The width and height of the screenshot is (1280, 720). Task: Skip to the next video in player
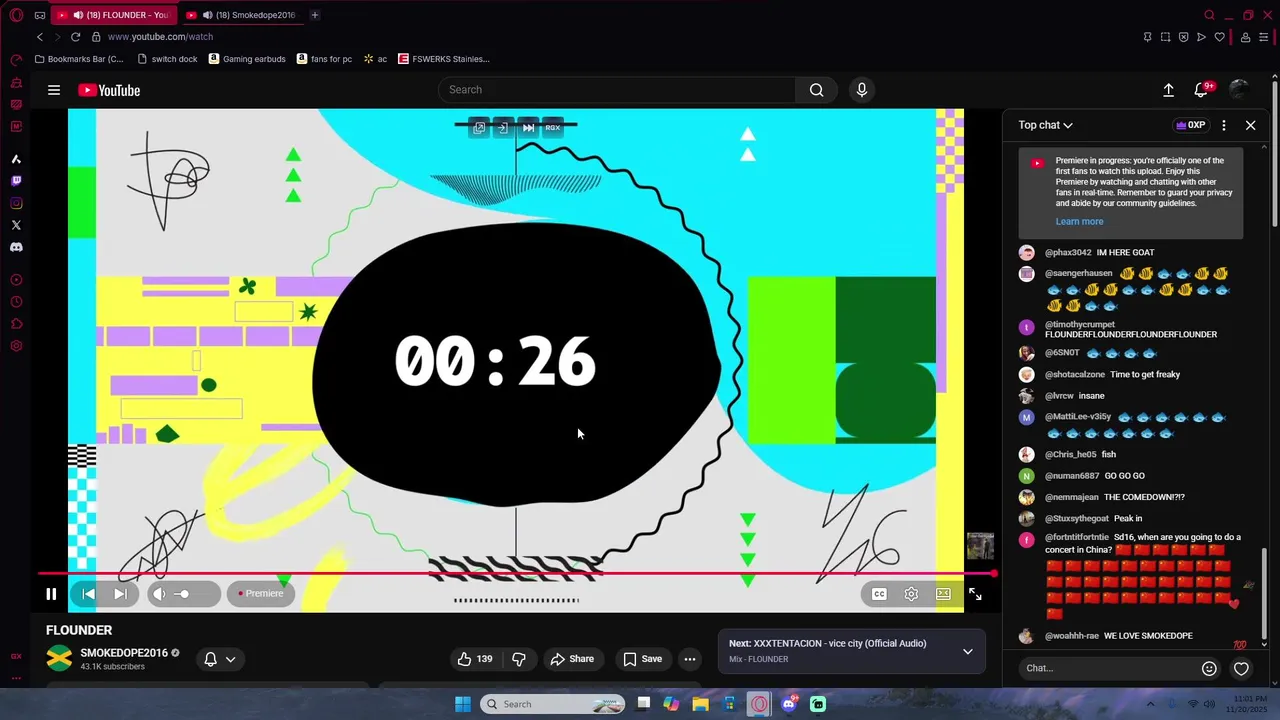tap(120, 594)
